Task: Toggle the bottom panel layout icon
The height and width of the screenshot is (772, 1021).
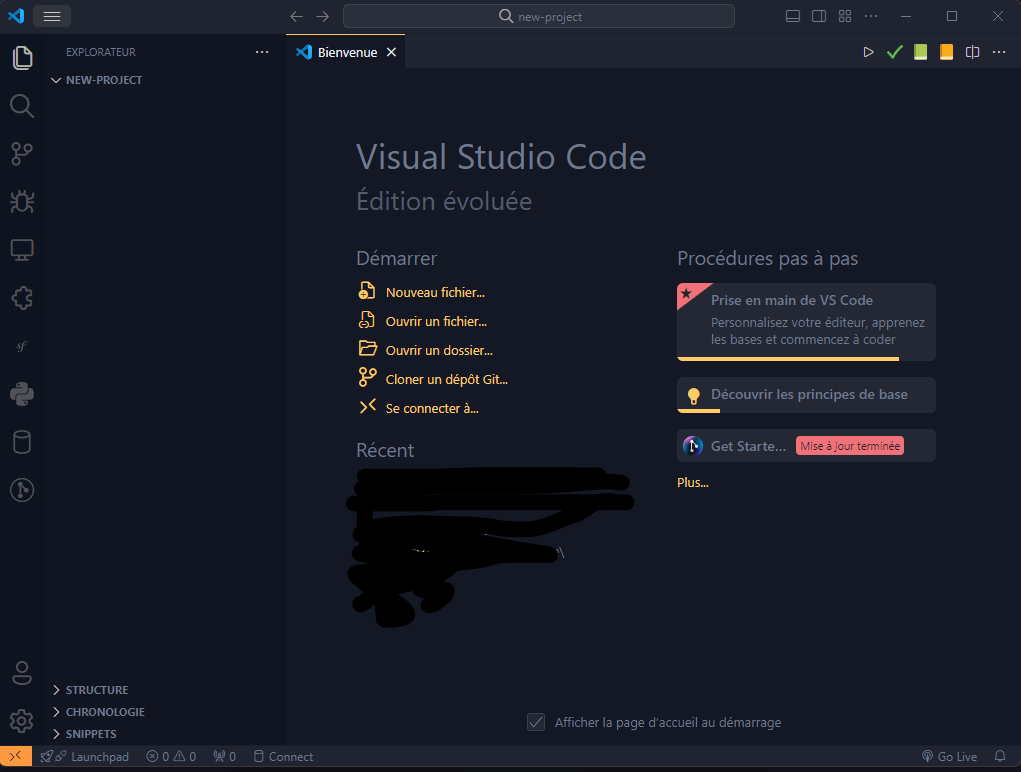Action: 792,16
